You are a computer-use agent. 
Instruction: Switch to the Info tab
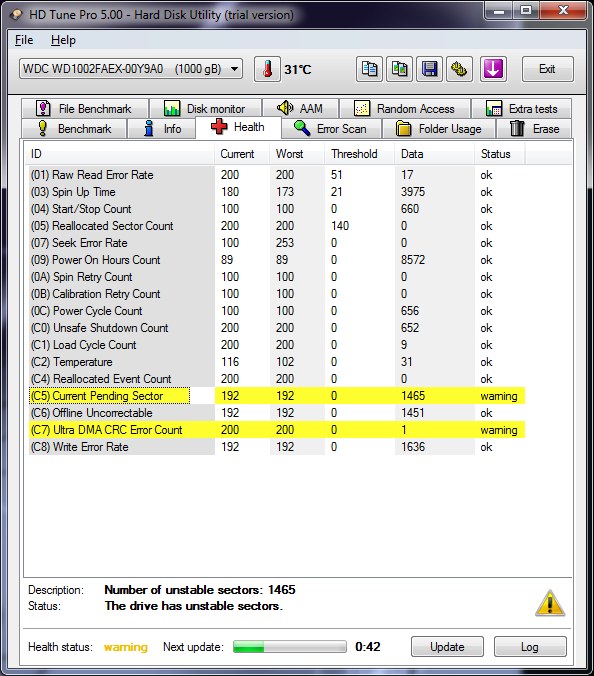(x=162, y=128)
